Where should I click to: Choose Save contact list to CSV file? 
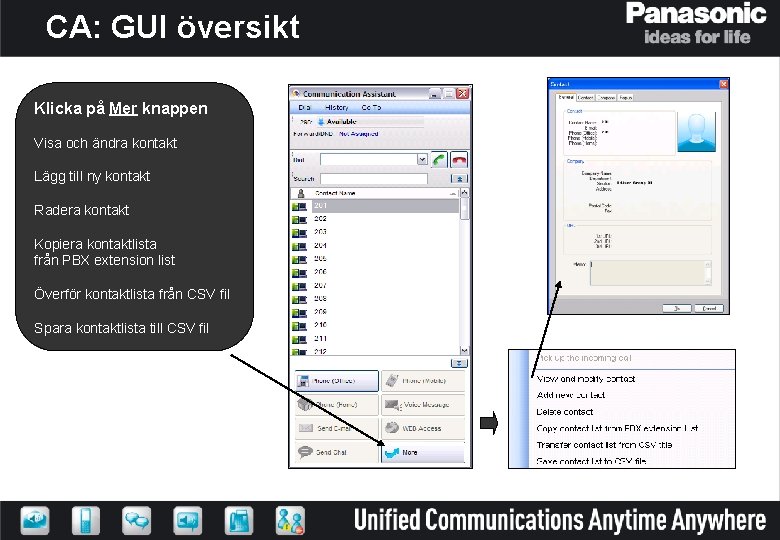coord(591,461)
